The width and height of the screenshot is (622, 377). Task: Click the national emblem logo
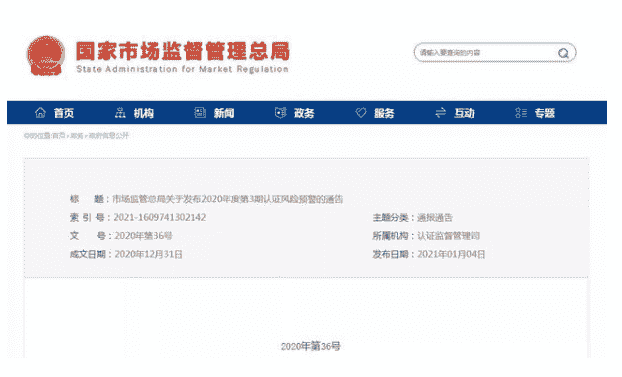(46, 56)
